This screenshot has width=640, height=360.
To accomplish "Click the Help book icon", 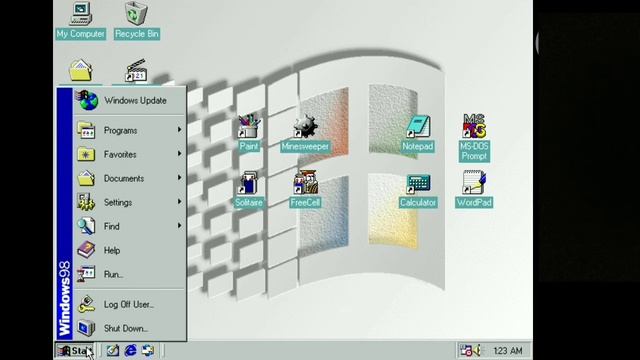I will tap(86, 250).
